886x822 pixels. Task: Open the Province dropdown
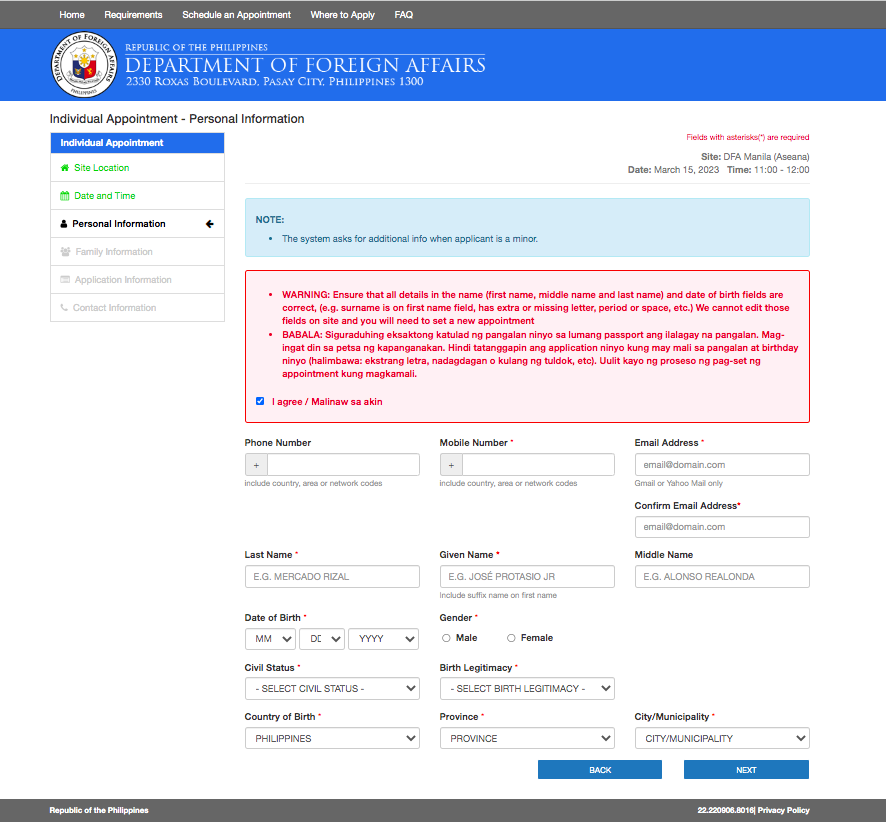coord(527,738)
